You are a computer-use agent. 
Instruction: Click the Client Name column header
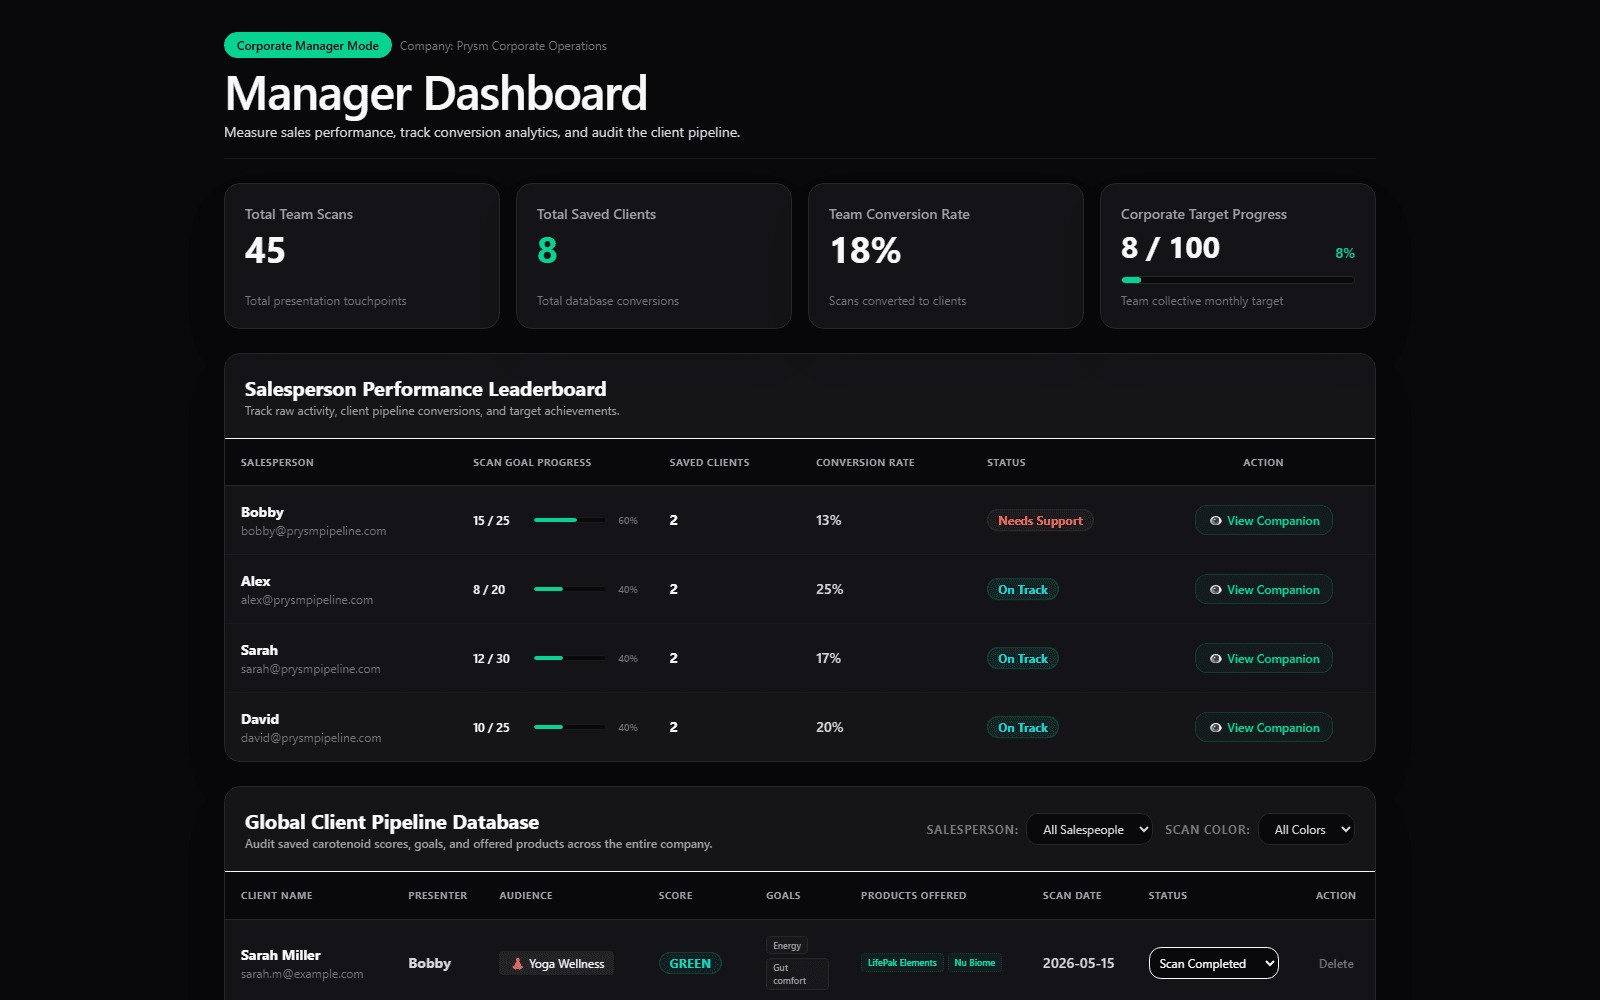tap(277, 896)
